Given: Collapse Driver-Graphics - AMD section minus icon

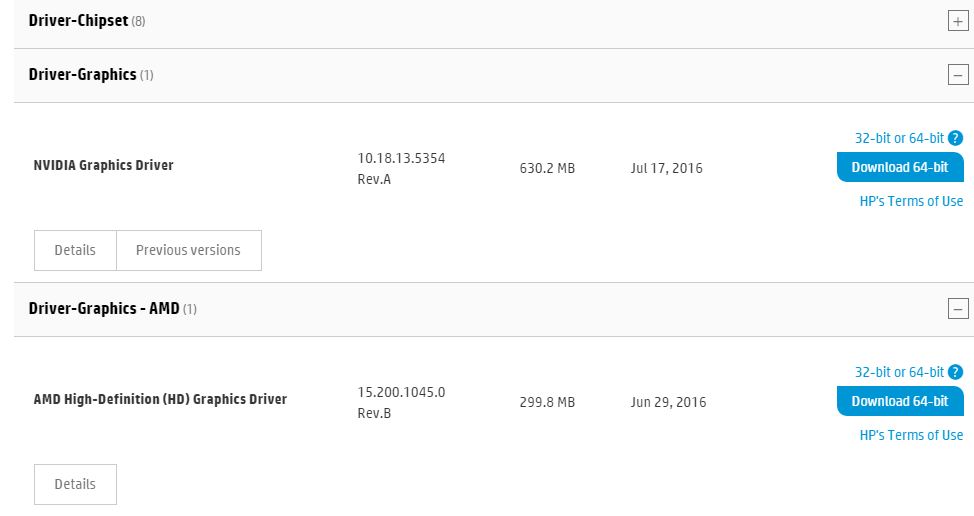Looking at the screenshot, I should (958, 309).
